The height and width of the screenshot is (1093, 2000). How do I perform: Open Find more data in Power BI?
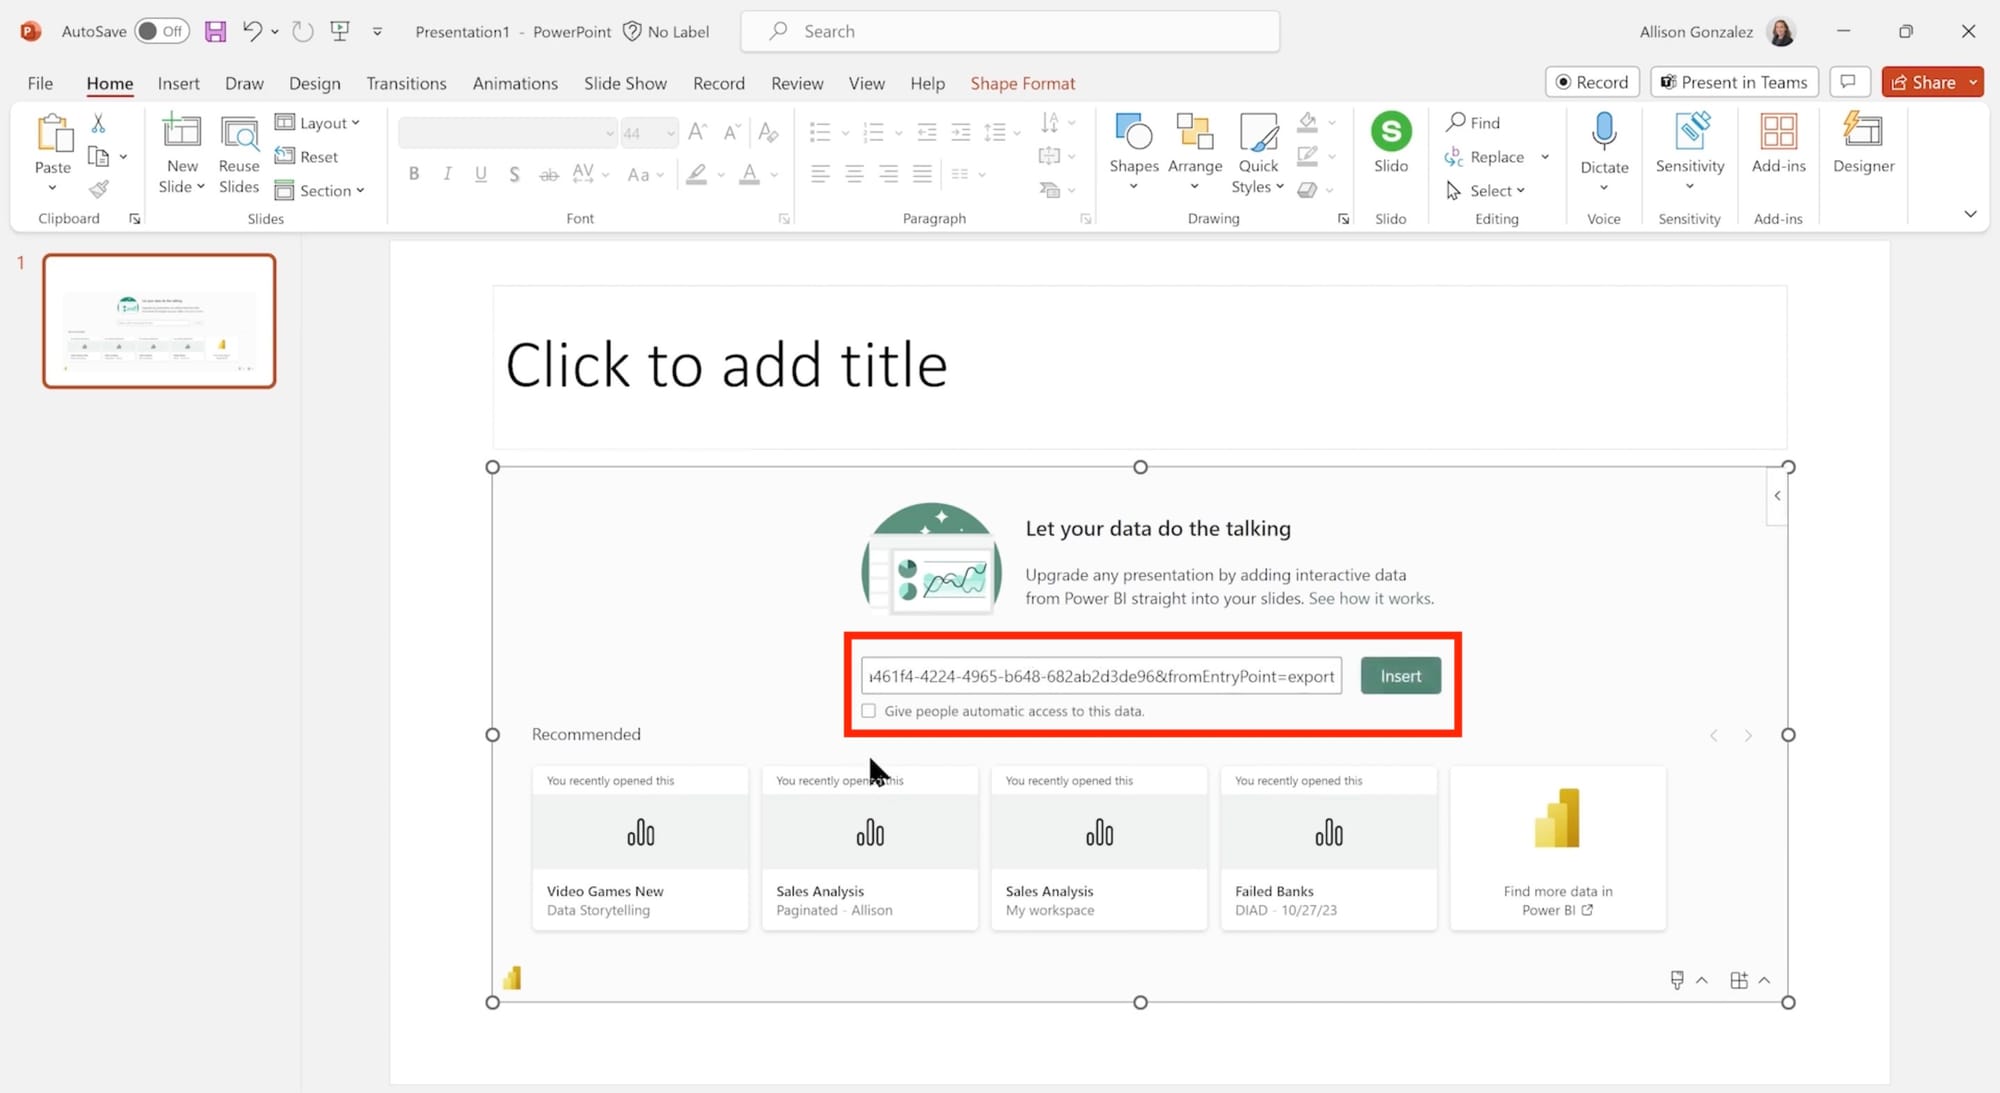click(1557, 848)
